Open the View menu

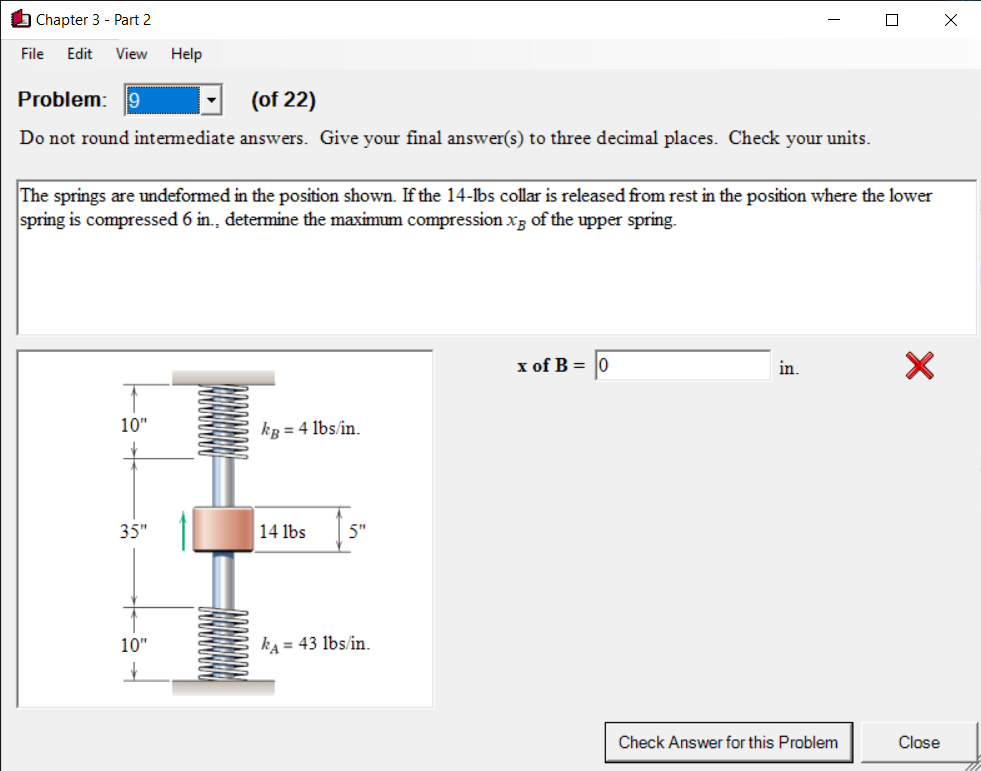point(130,54)
